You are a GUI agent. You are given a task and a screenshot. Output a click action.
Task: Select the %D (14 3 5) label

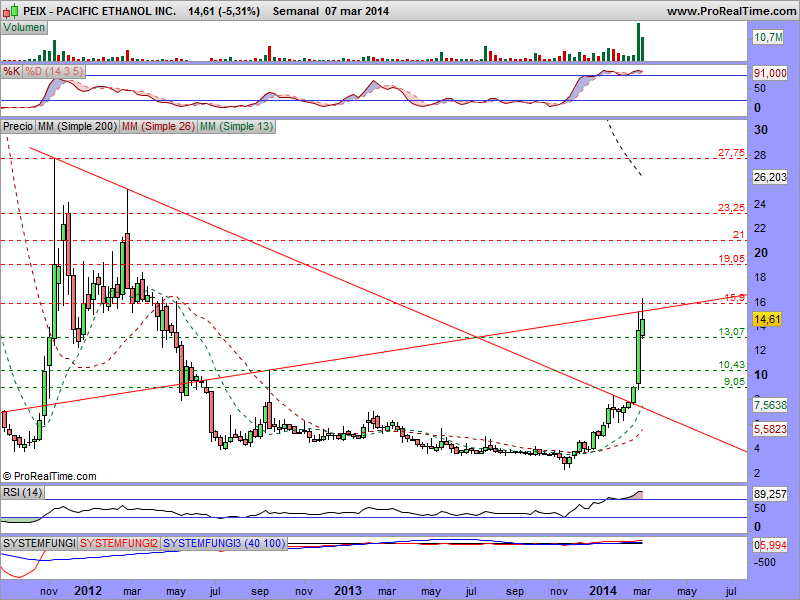point(54,71)
